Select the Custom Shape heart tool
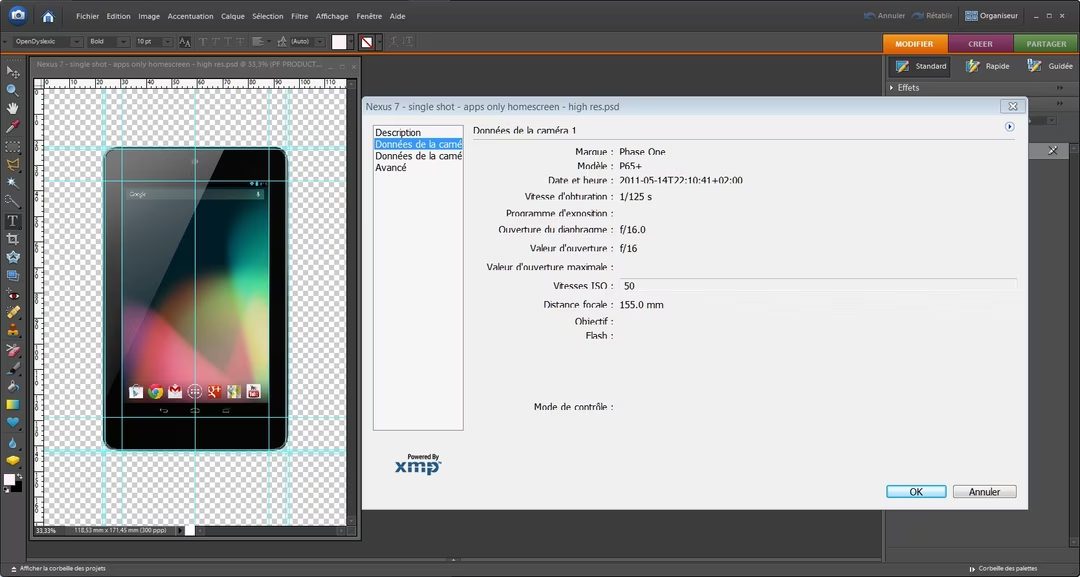 click(x=12, y=423)
